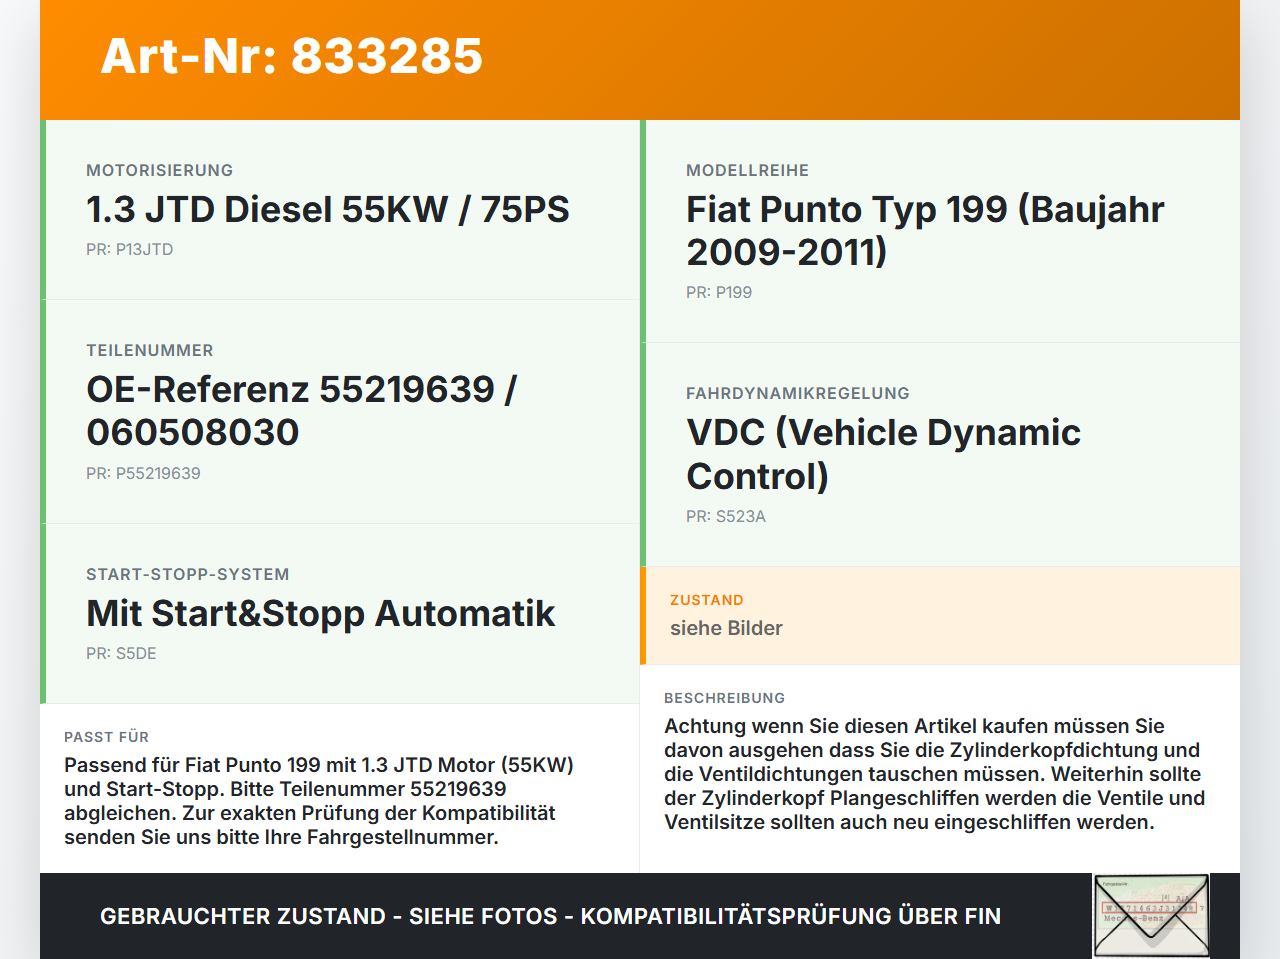Click the MOTORISIERUNG label
This screenshot has width=1280, height=959.
tap(160, 170)
